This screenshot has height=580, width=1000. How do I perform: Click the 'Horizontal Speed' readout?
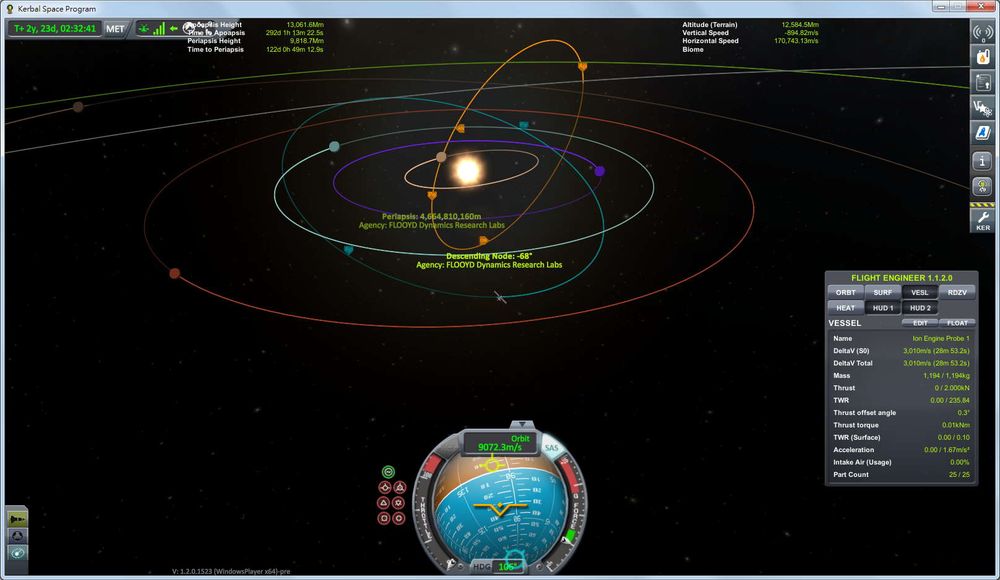pyautogui.click(x=750, y=41)
